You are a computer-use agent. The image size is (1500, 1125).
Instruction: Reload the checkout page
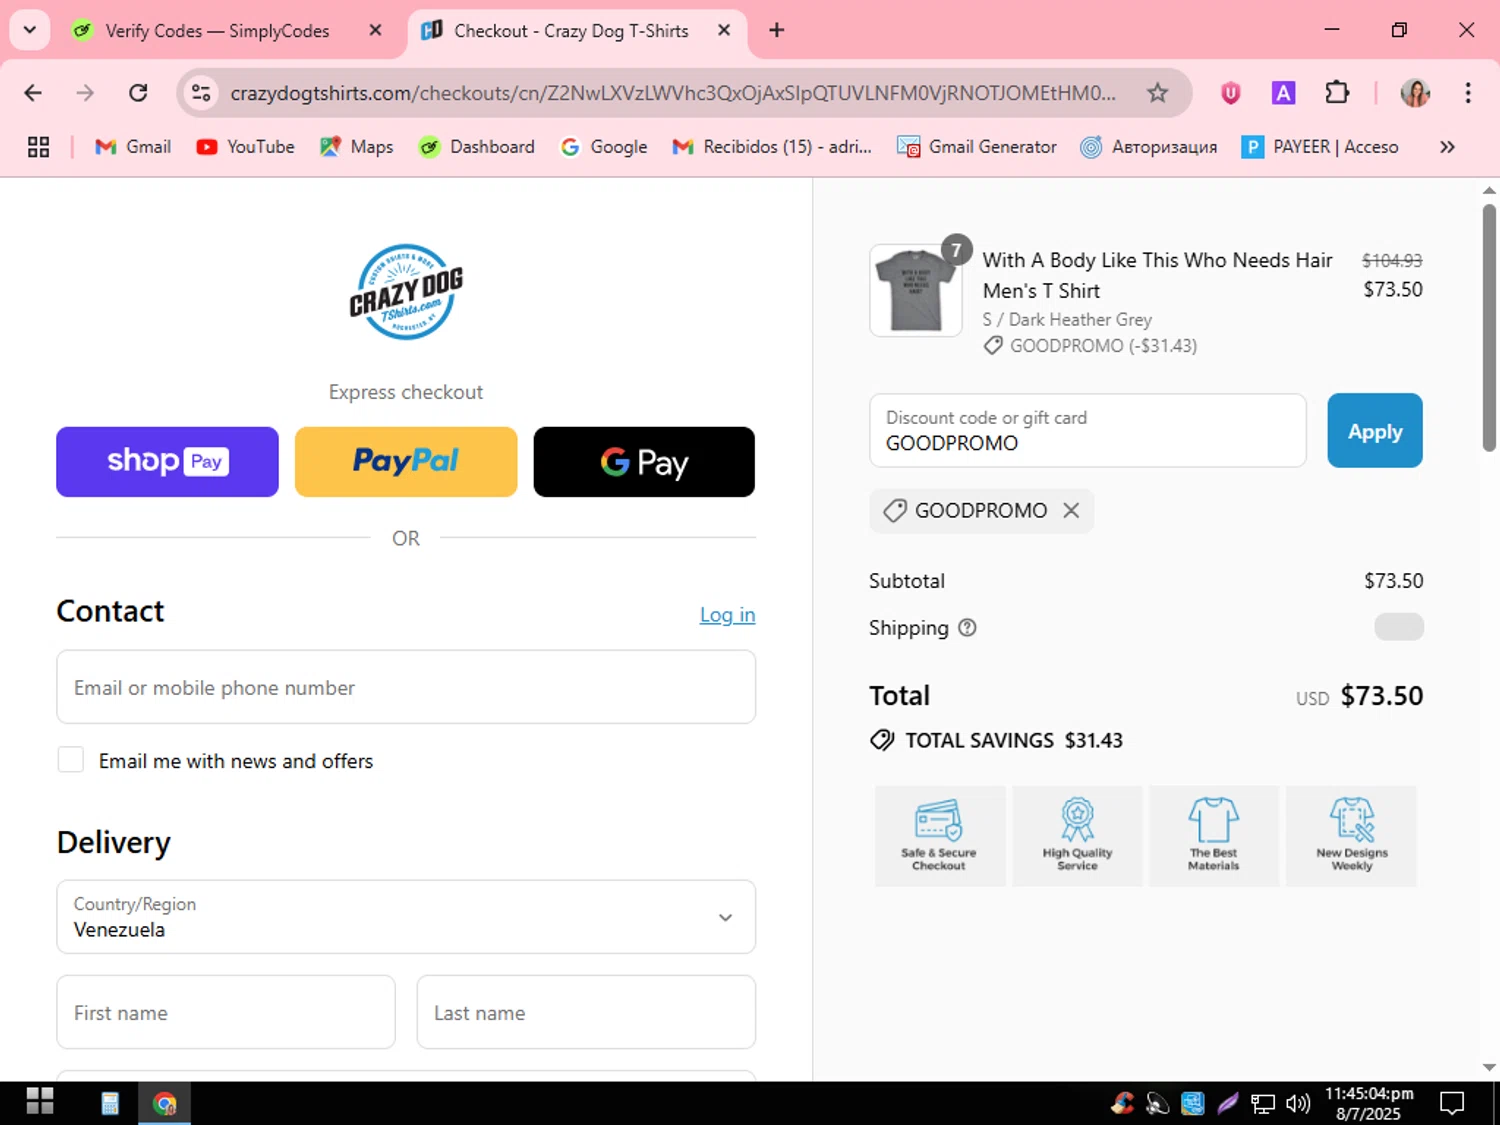tap(138, 93)
